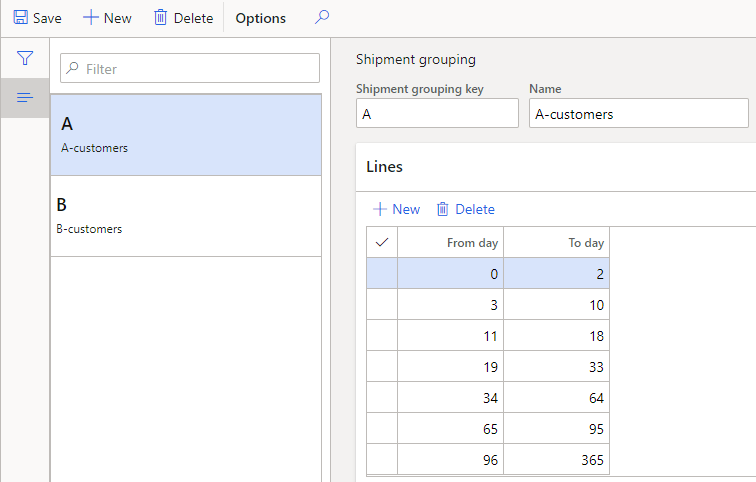The height and width of the screenshot is (482, 756).
Task: Click the From day cell with value 11
Action: [x=450, y=335]
